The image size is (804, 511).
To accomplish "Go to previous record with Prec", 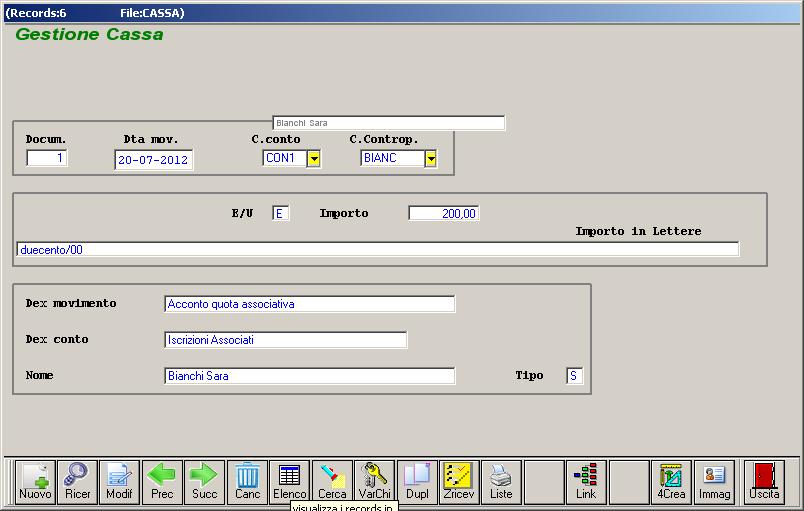I will coord(162,481).
